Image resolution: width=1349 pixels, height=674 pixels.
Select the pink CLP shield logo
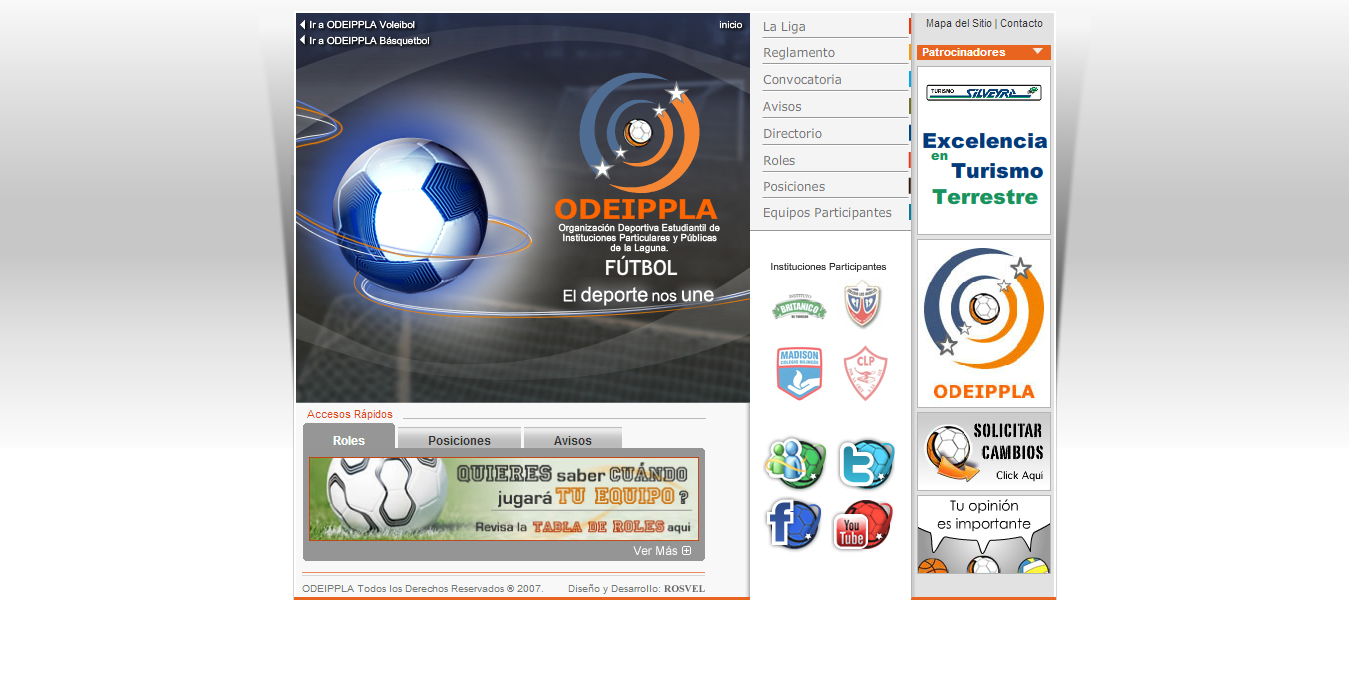[865, 373]
